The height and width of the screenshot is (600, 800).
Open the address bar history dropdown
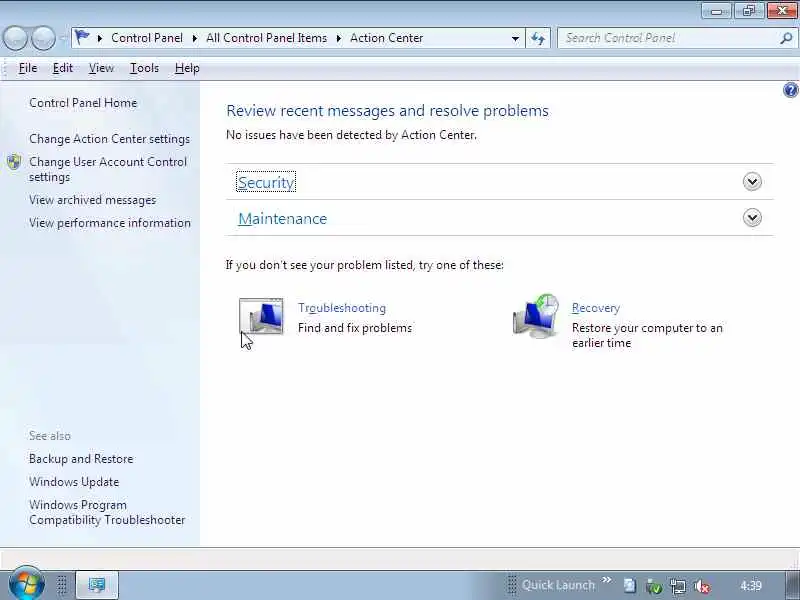pyautogui.click(x=515, y=38)
